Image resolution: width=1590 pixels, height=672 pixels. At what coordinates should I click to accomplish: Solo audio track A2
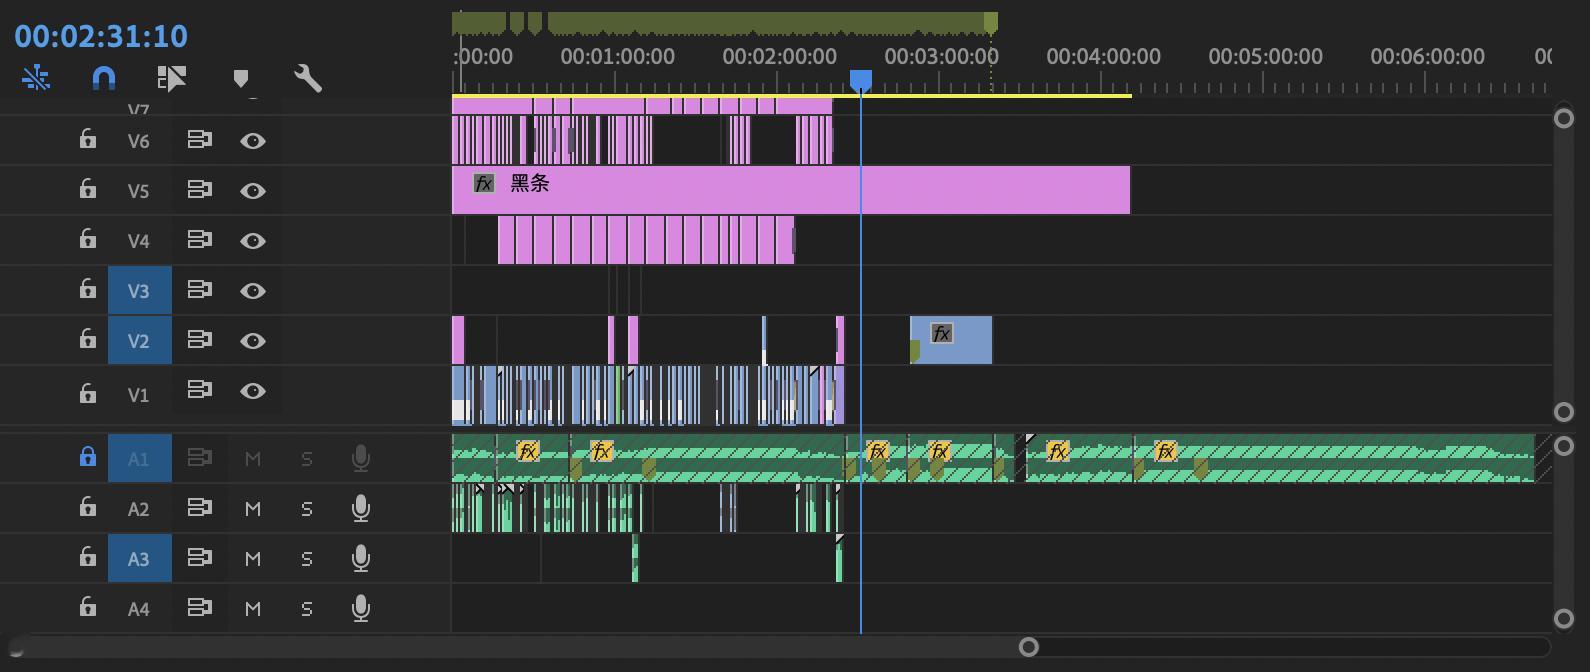click(x=307, y=509)
